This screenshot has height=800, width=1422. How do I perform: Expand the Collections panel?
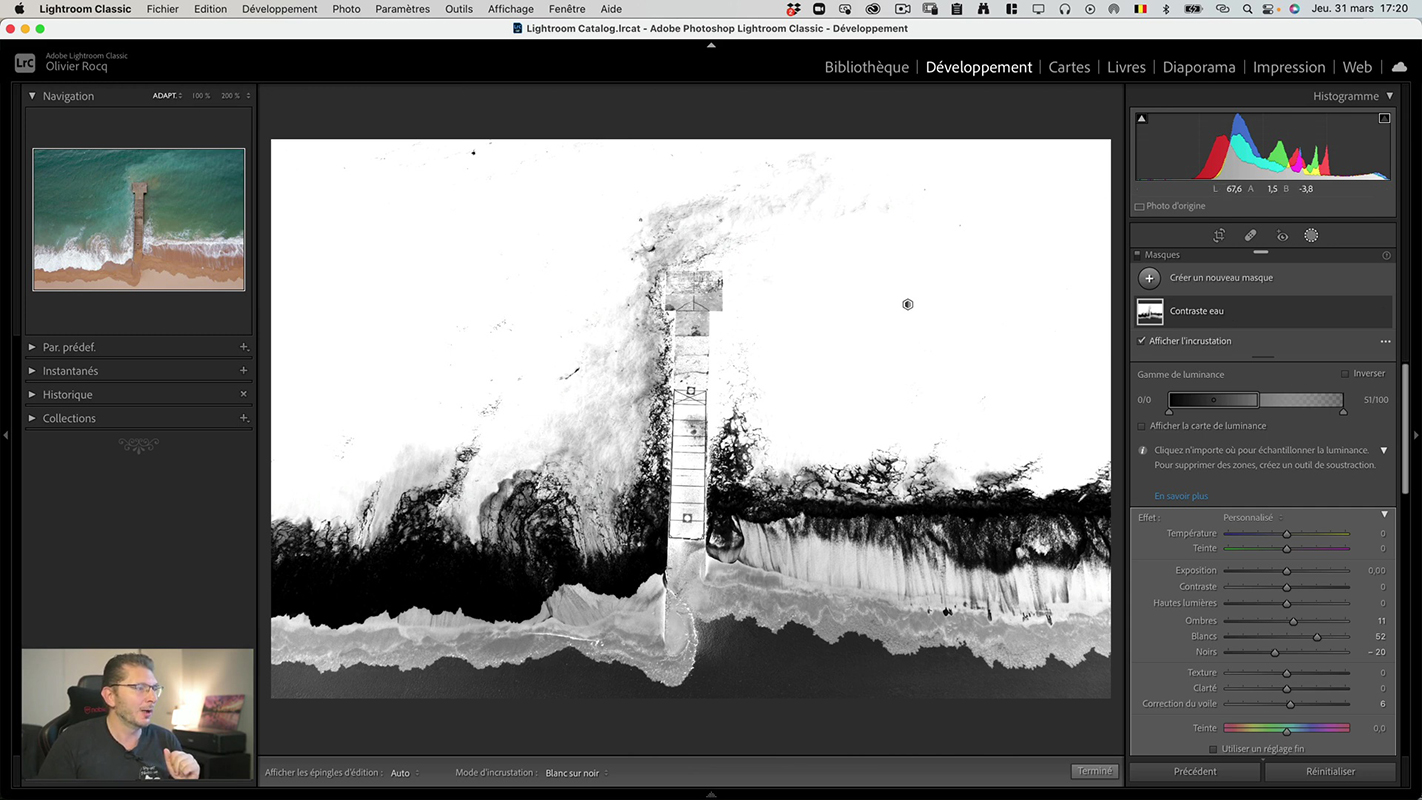point(32,418)
